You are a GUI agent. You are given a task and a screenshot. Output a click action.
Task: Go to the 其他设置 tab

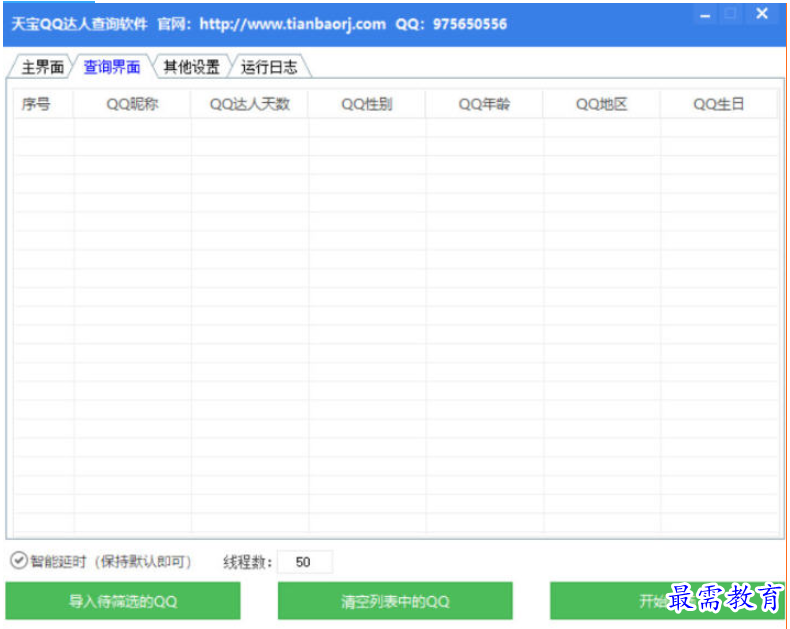tap(191, 67)
